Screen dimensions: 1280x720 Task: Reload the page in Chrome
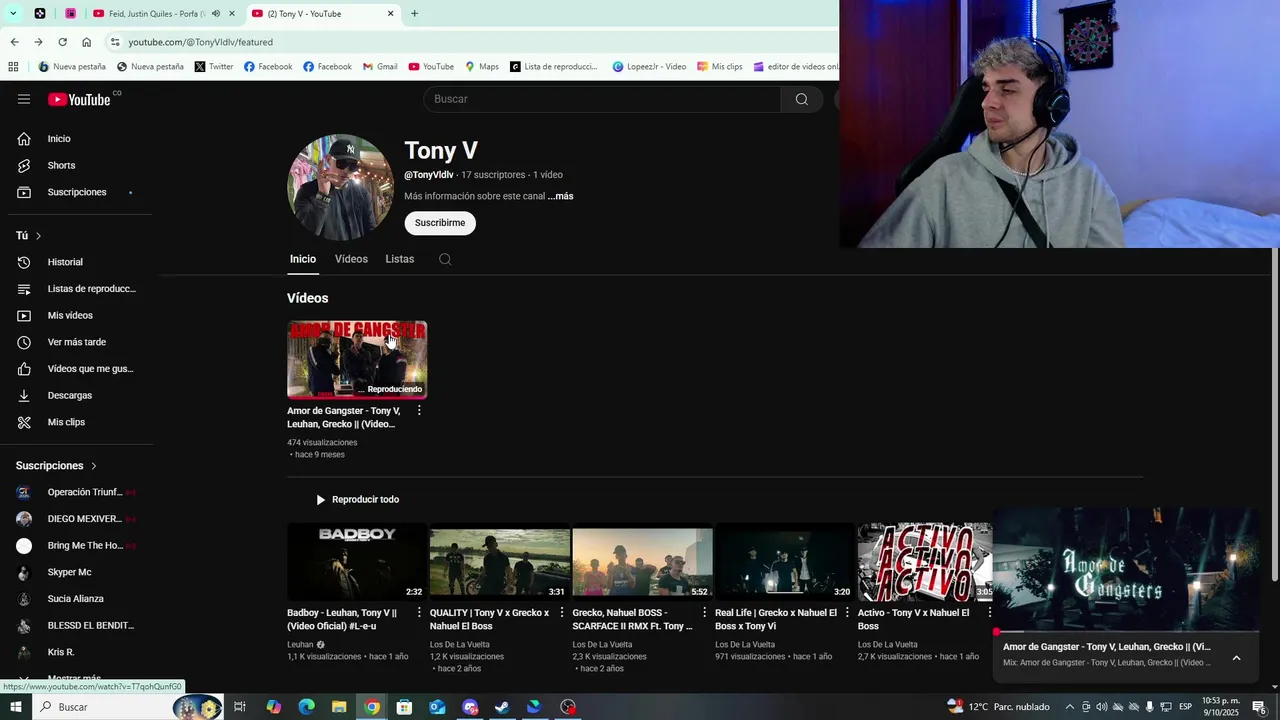tap(62, 42)
